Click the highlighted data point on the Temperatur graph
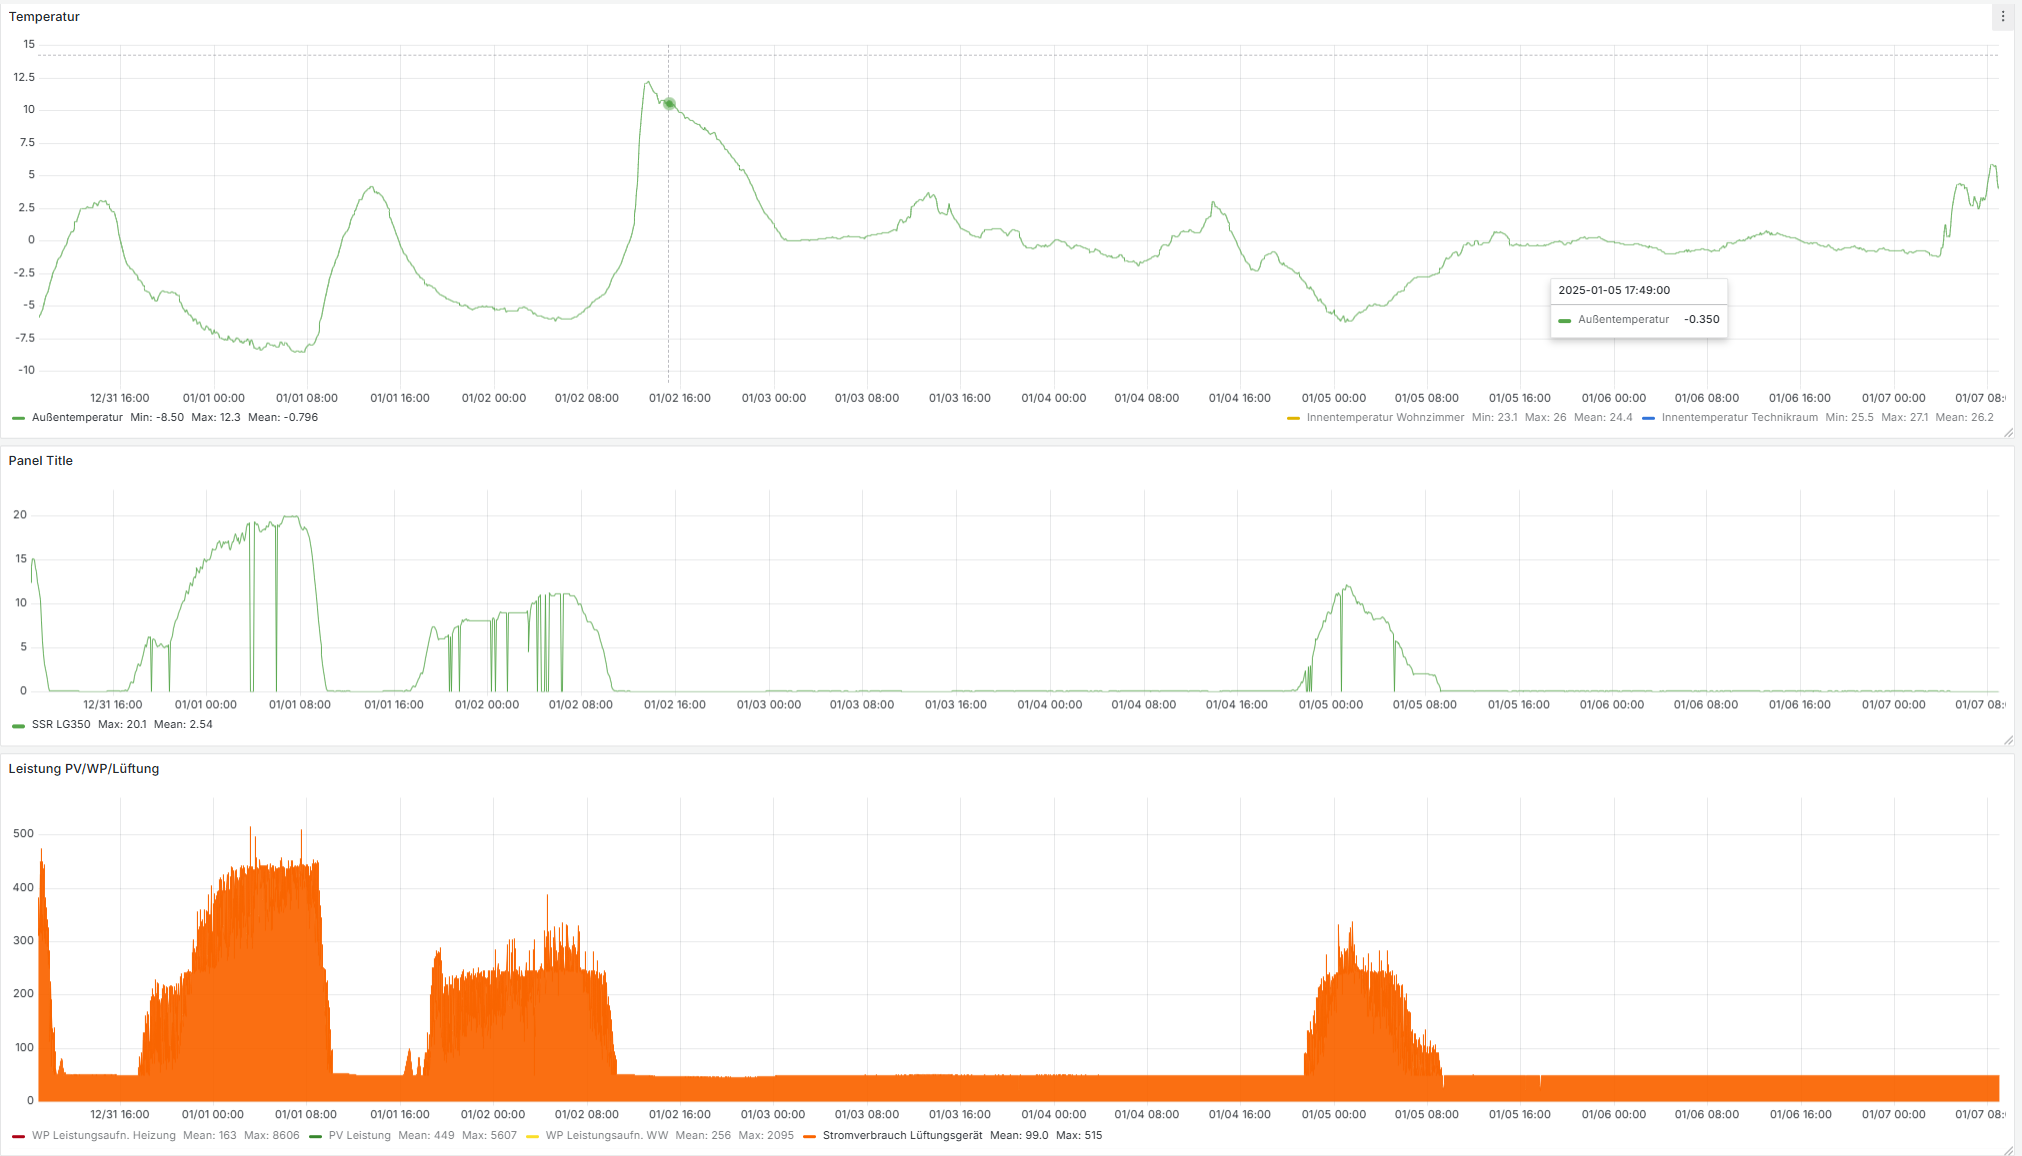Screen dimensions: 2022x1156 tap(669, 104)
